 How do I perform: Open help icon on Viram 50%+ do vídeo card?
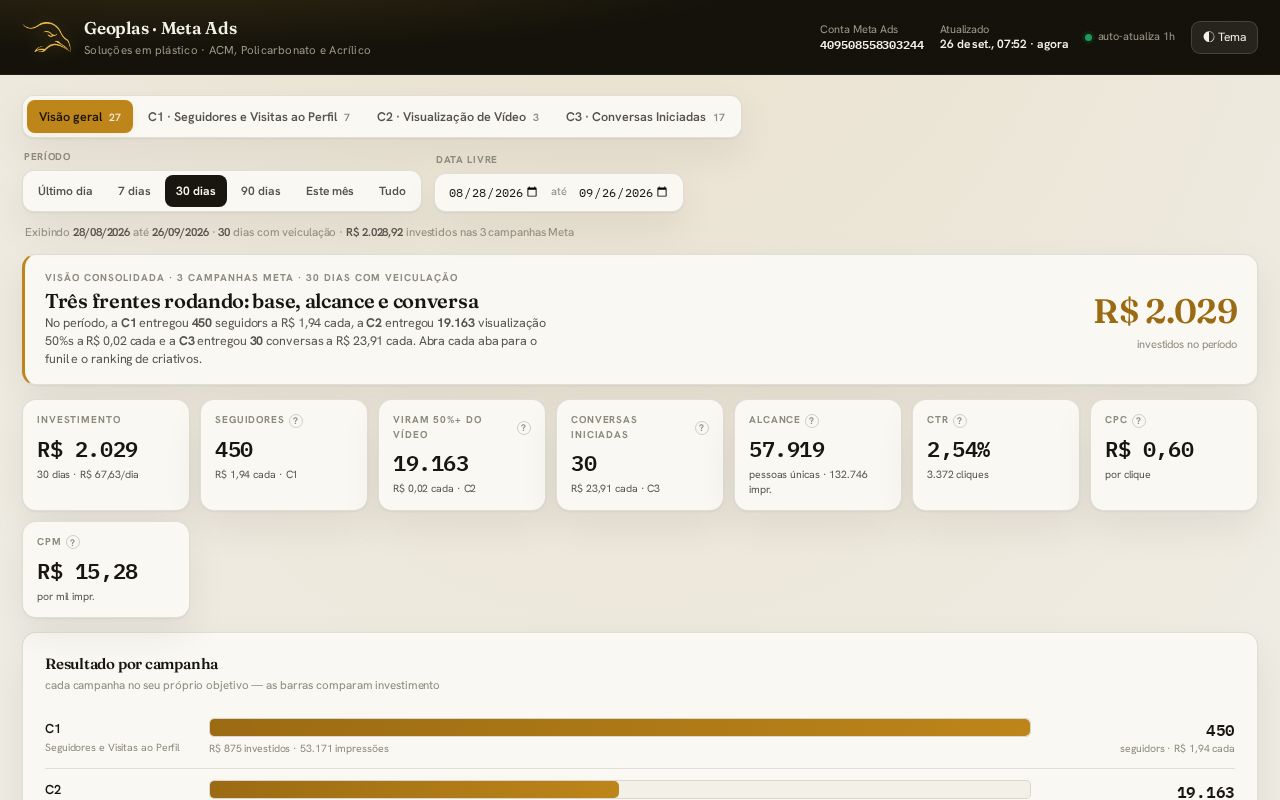(x=524, y=428)
